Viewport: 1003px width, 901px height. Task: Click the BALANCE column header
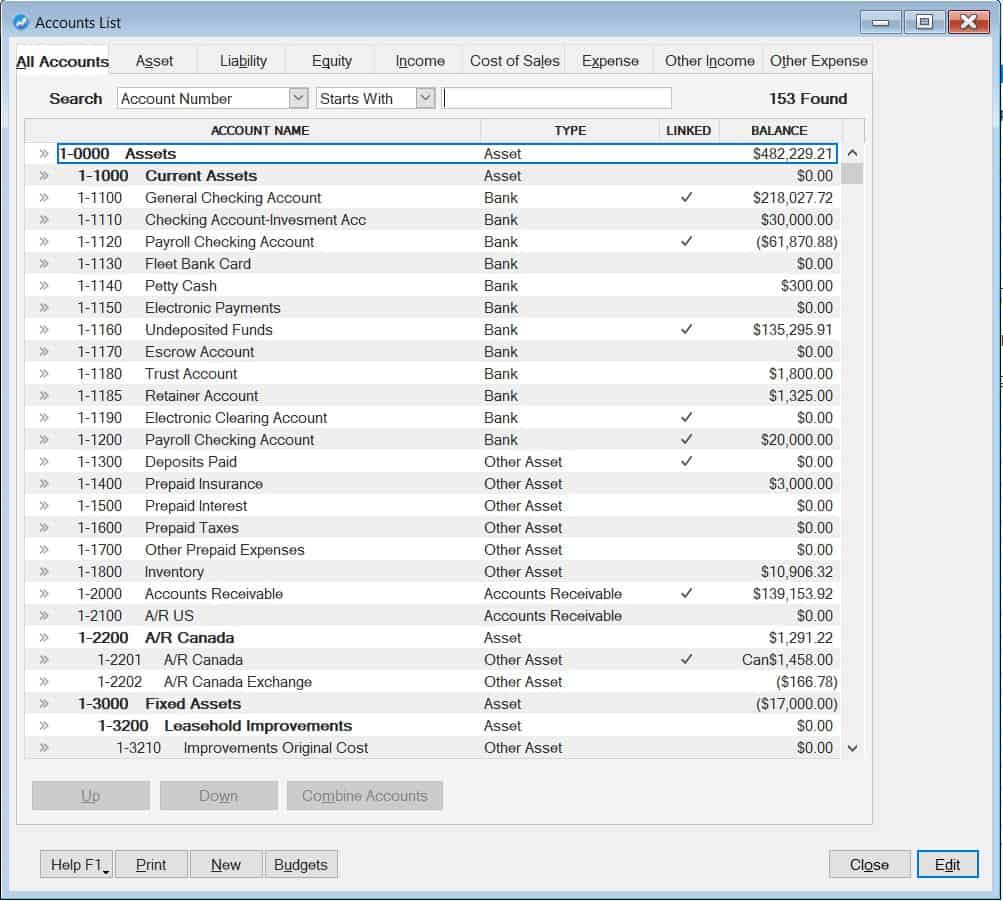tap(779, 130)
